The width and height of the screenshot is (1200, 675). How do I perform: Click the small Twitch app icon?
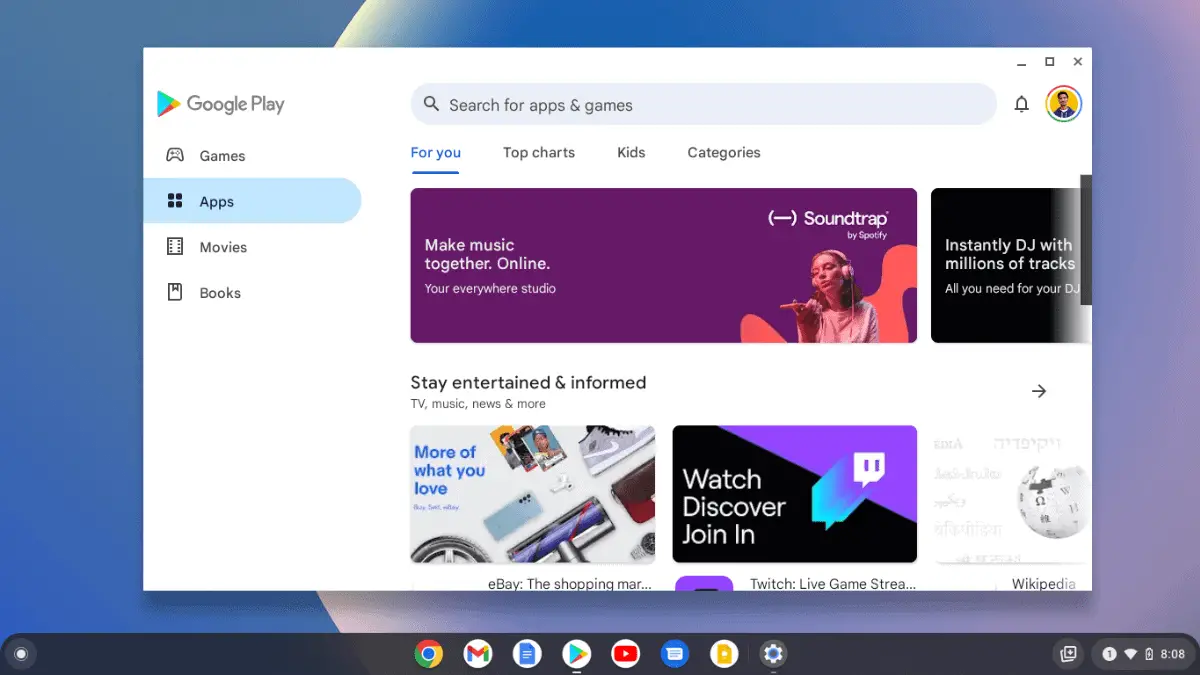(x=705, y=584)
